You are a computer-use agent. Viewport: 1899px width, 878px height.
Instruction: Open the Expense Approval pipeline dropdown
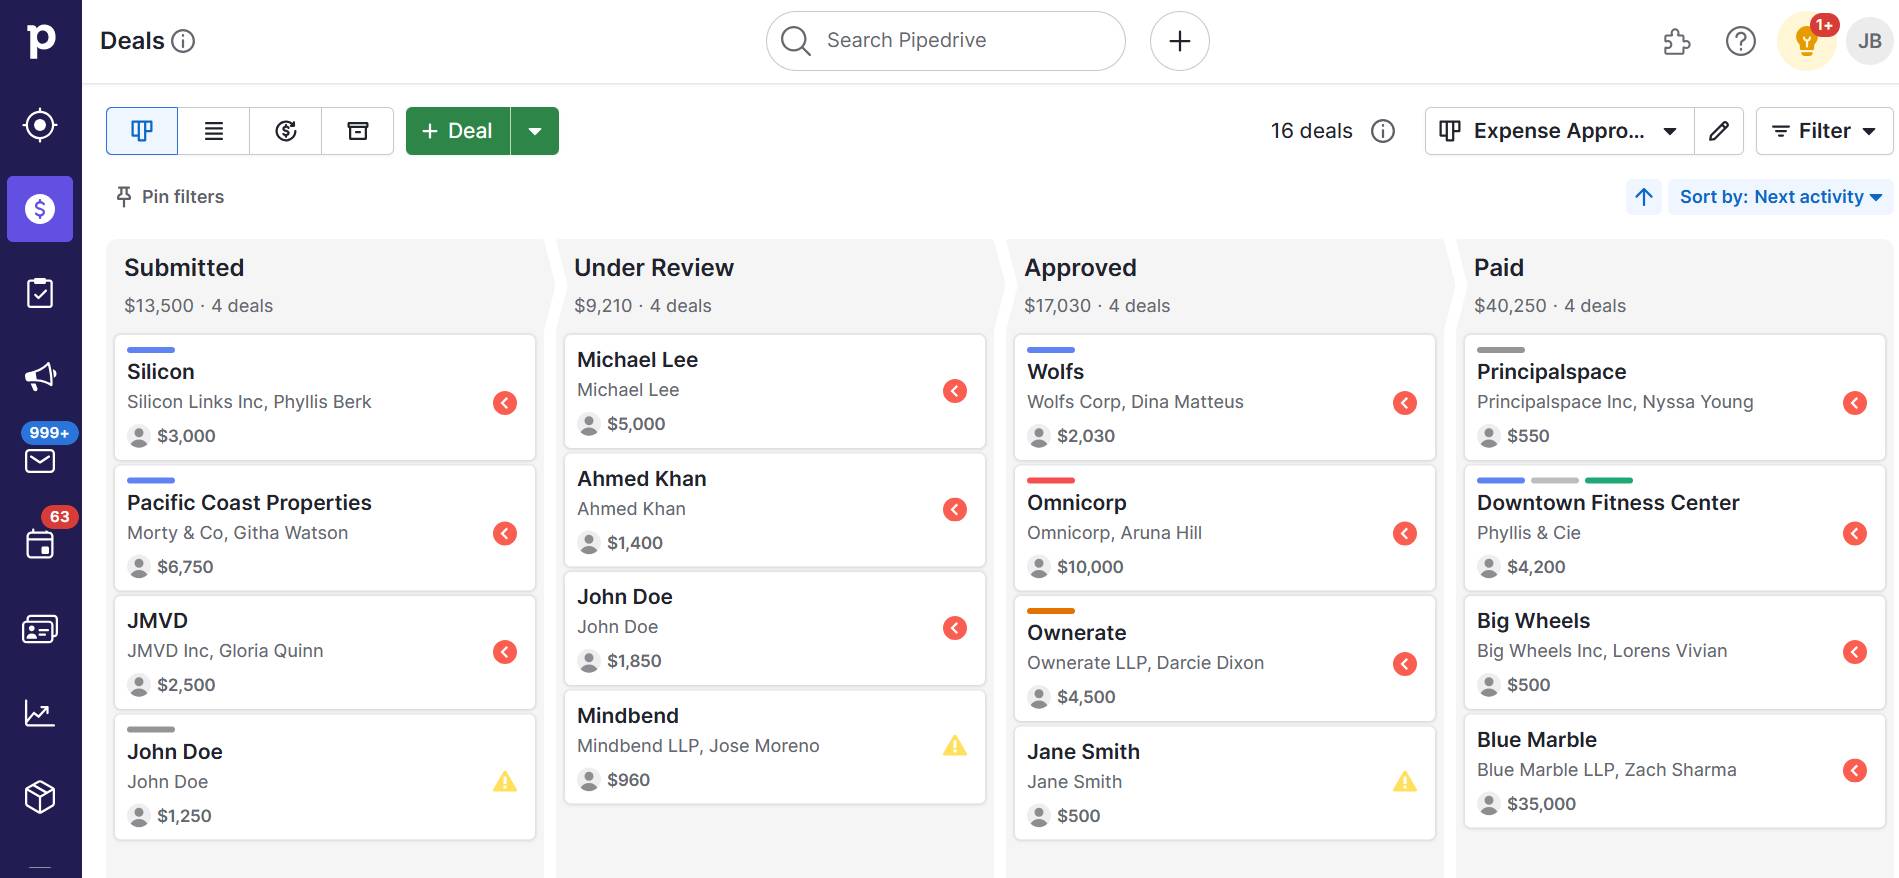coord(1559,131)
